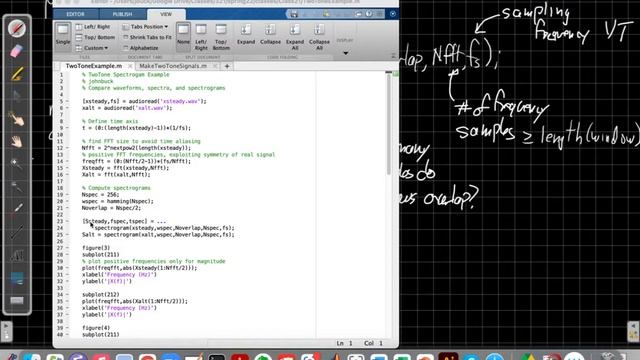Image resolution: width=640 pixels, height=360 pixels.
Task: Switch to the EDITOR ribbon tab
Action: 76,14
